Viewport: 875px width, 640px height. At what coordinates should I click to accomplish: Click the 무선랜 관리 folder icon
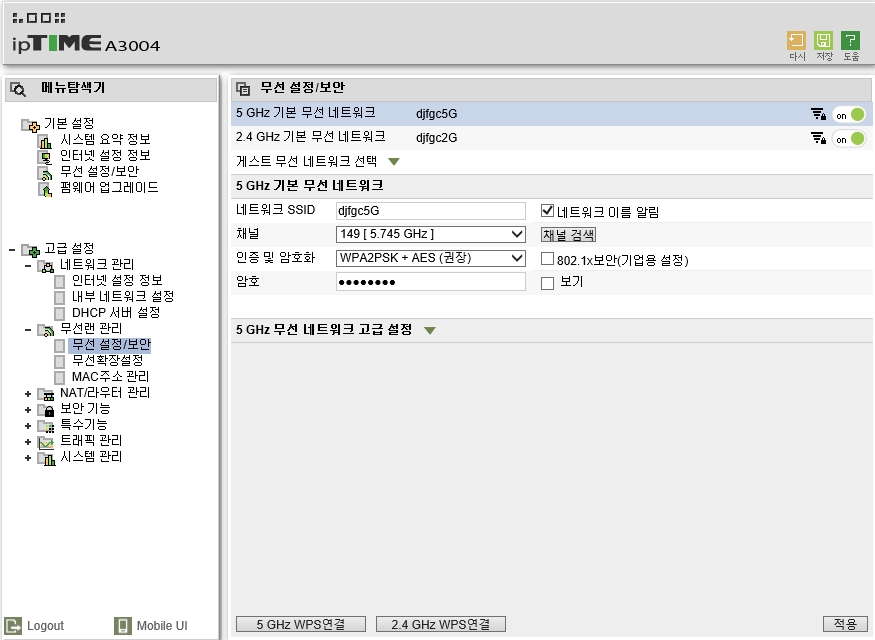(x=46, y=330)
